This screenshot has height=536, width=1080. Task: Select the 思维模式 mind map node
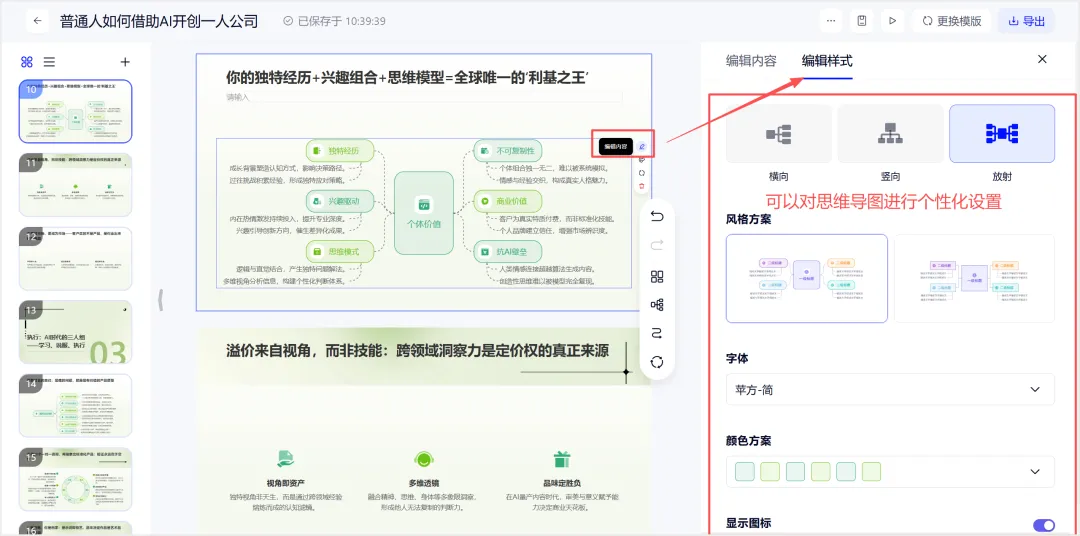[x=340, y=251]
